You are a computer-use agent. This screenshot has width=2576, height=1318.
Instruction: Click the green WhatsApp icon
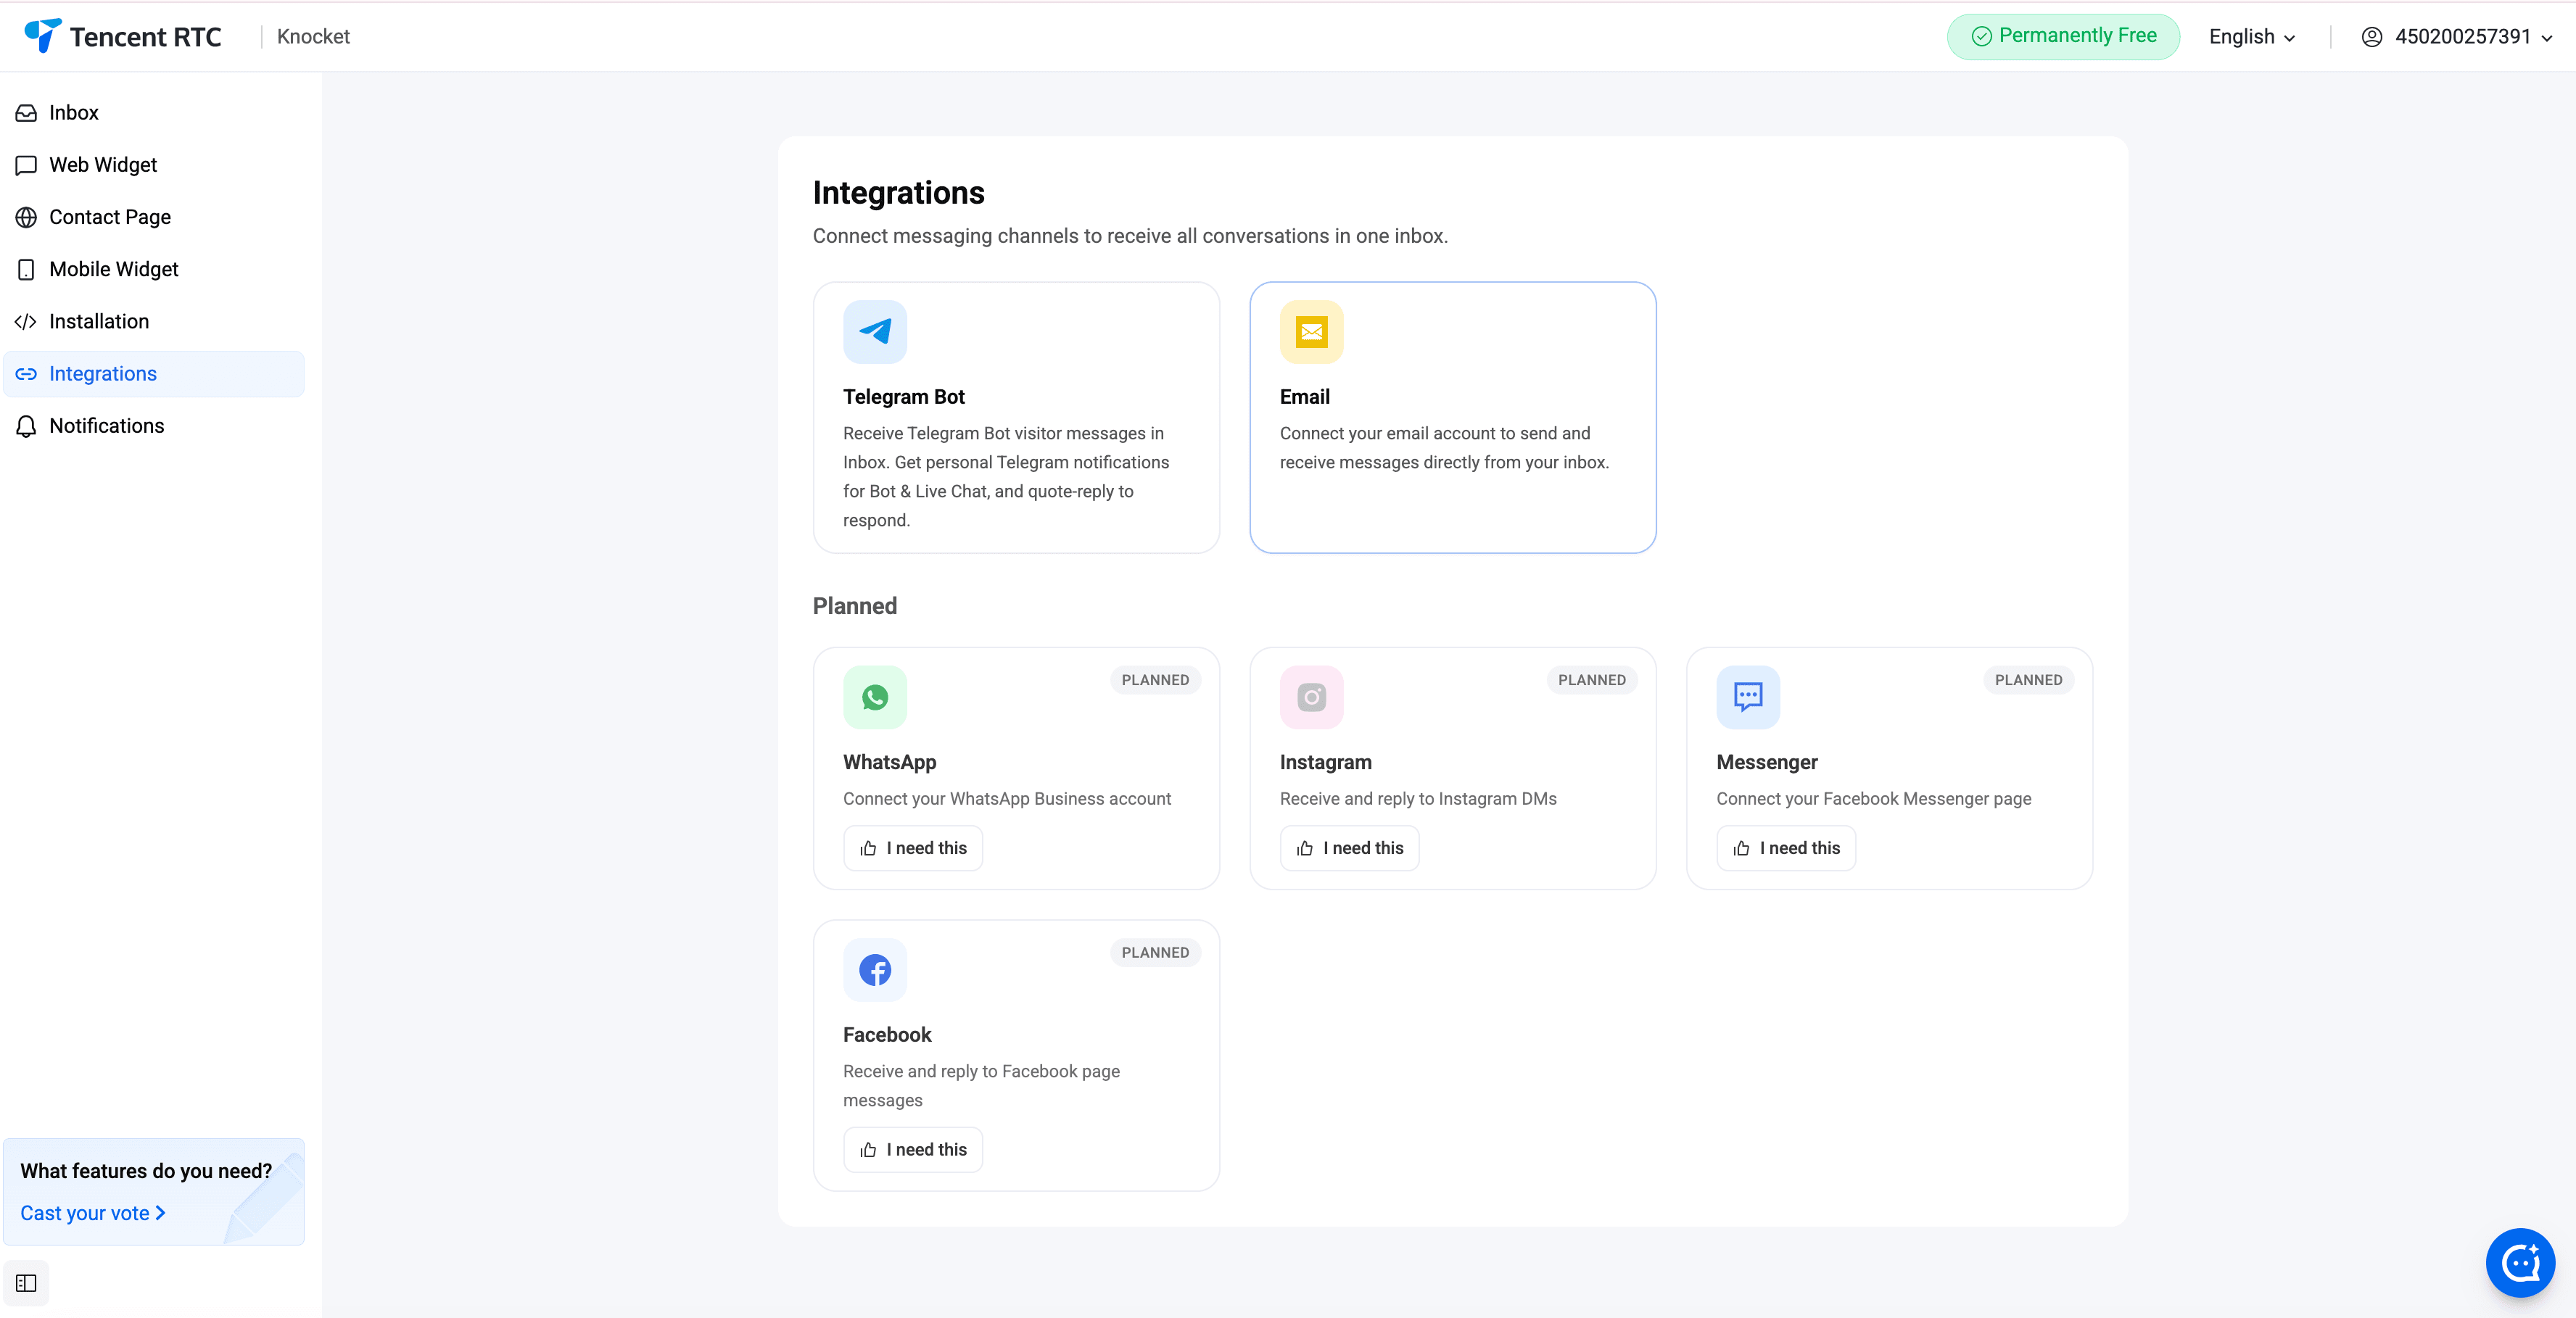point(875,697)
